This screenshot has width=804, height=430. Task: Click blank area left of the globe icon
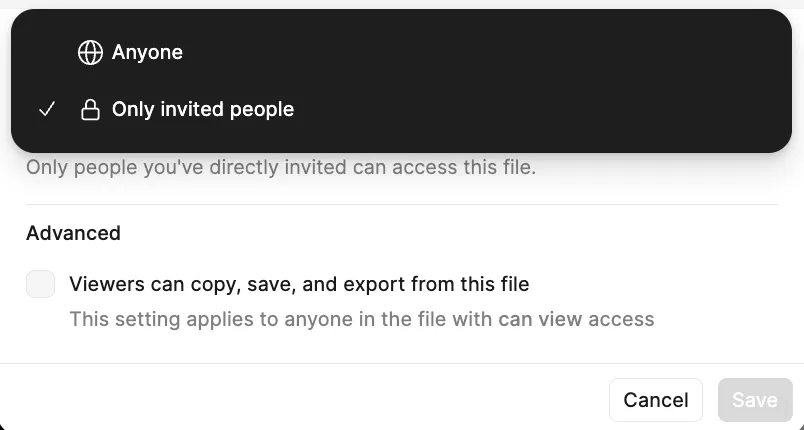coord(45,53)
